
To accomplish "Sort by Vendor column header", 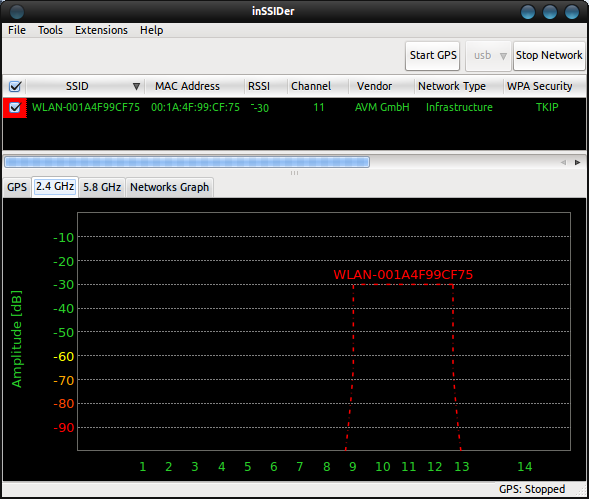I will [x=374, y=86].
